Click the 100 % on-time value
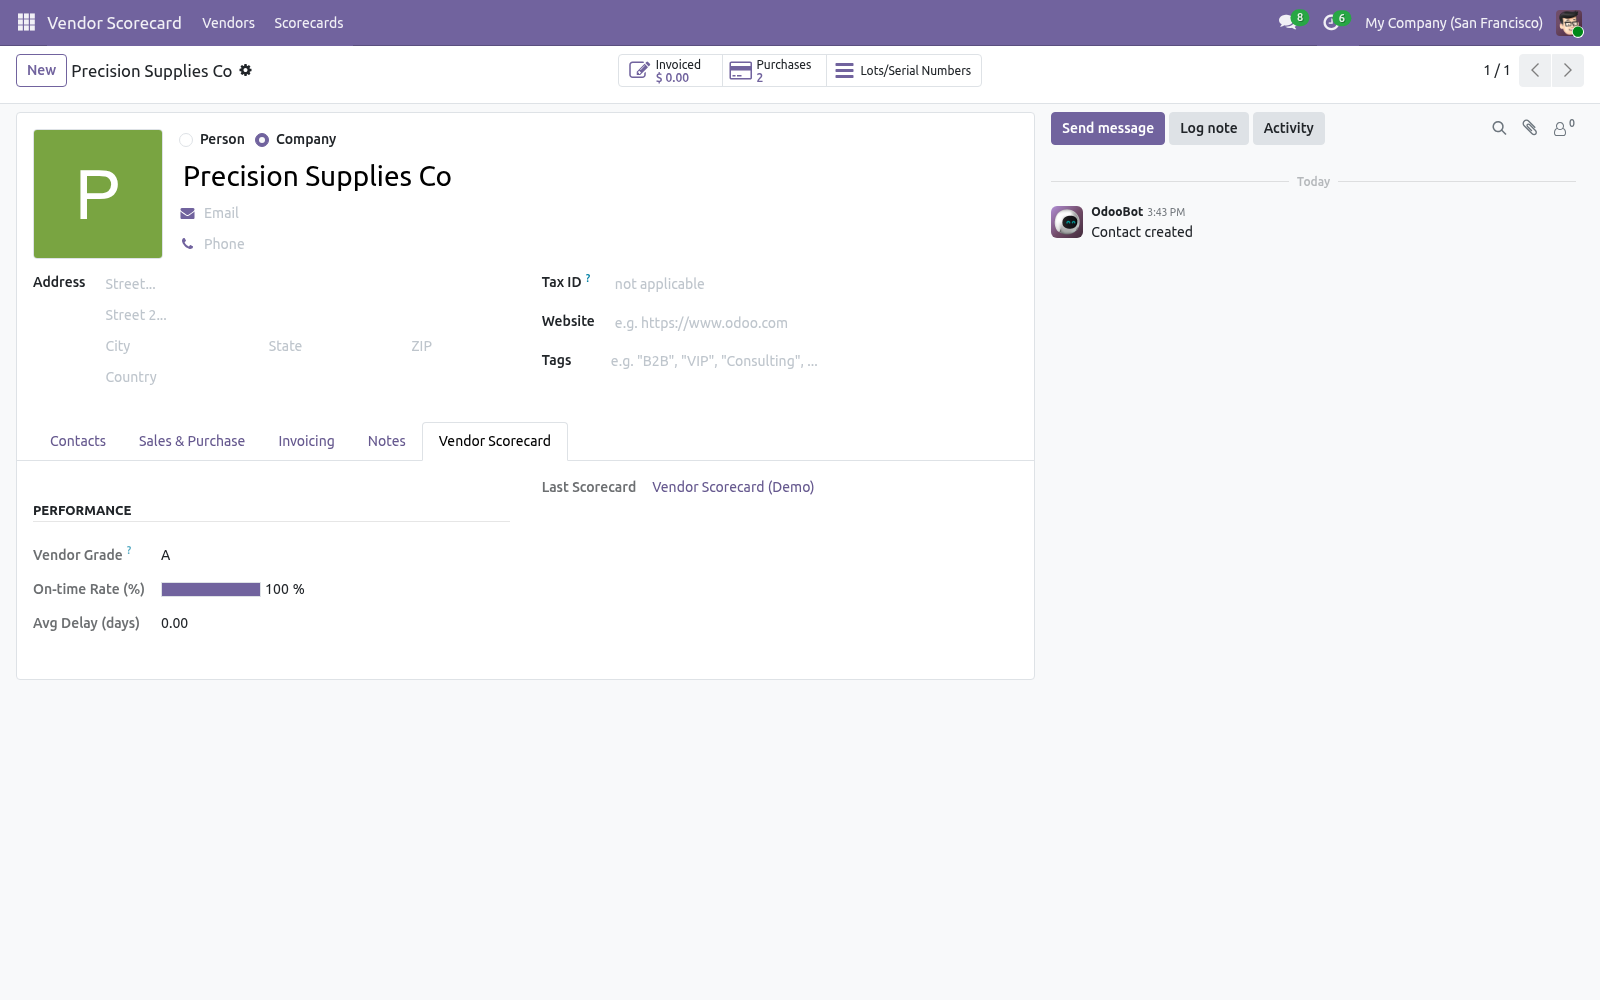 [x=285, y=589]
